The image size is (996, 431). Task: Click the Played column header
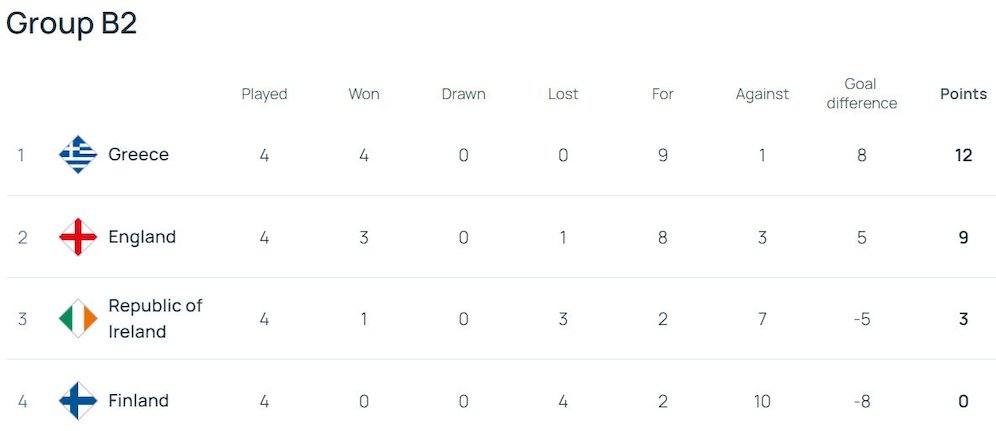coord(264,94)
